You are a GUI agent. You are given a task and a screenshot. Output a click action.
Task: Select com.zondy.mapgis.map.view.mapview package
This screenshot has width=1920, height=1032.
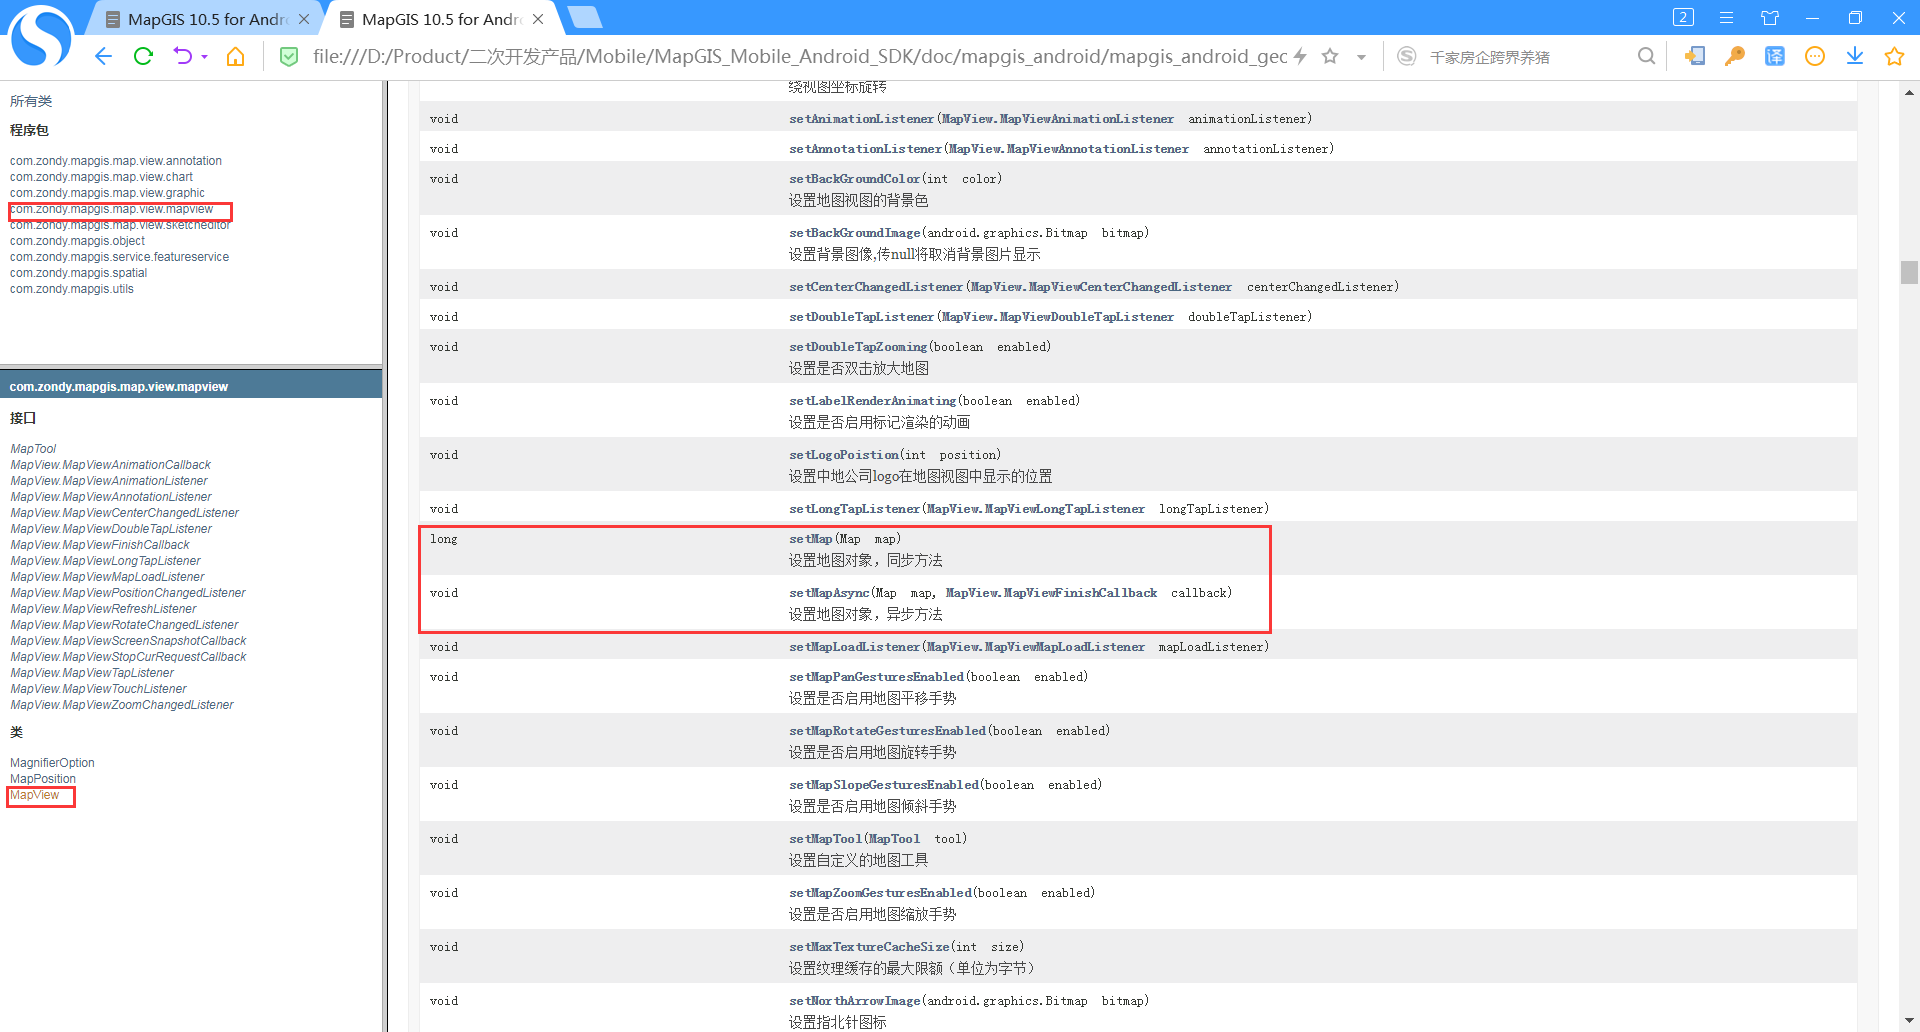pos(112,209)
